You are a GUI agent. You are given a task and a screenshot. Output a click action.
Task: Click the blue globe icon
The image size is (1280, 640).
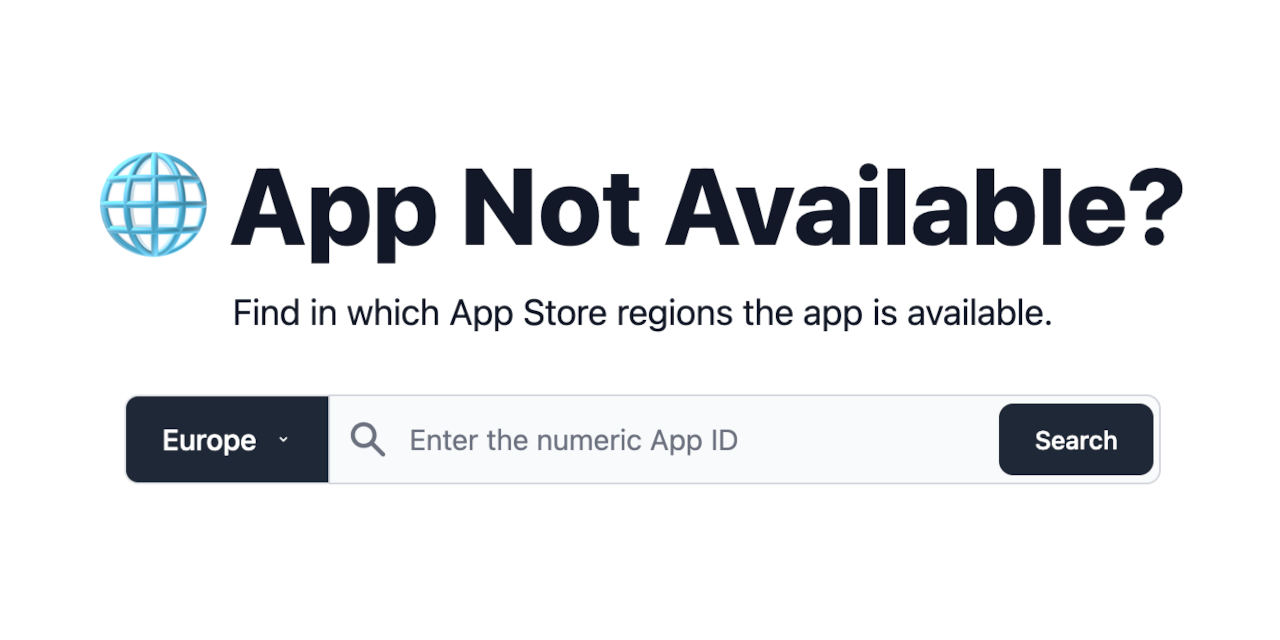tap(153, 204)
